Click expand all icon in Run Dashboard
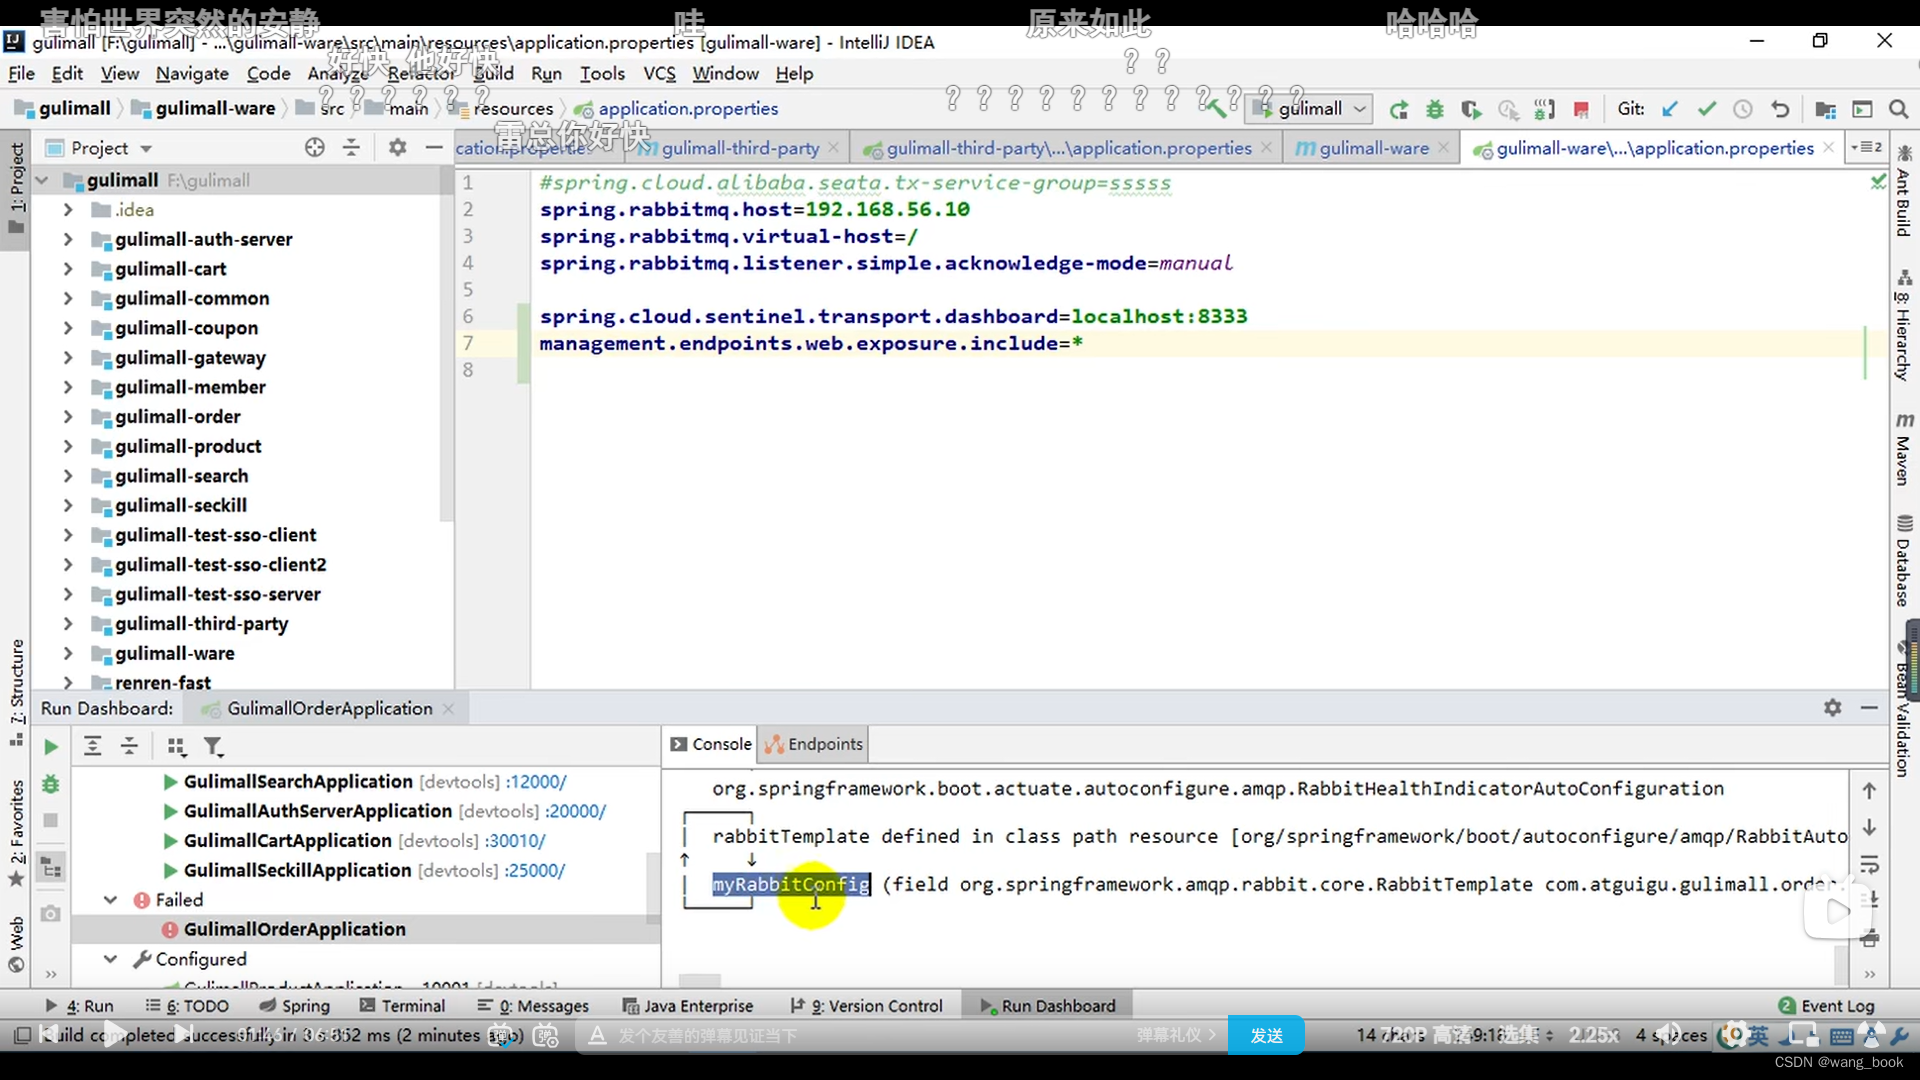This screenshot has height=1080, width=1920. pyautogui.click(x=92, y=746)
